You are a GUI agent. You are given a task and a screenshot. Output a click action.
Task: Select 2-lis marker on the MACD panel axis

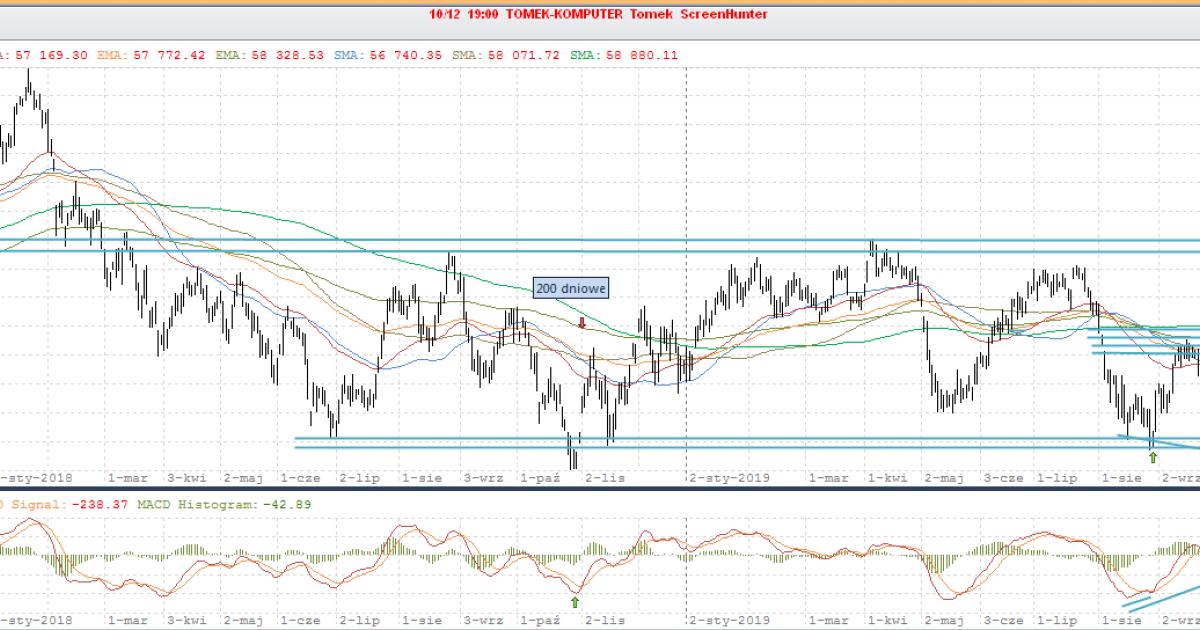(605, 620)
